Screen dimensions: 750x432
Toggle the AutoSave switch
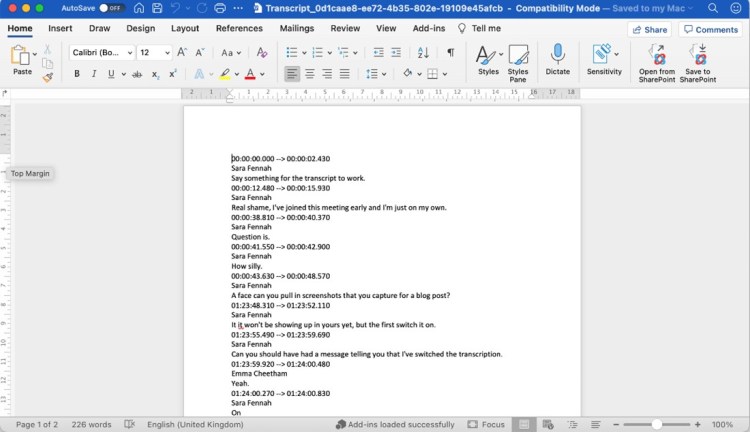click(110, 8)
